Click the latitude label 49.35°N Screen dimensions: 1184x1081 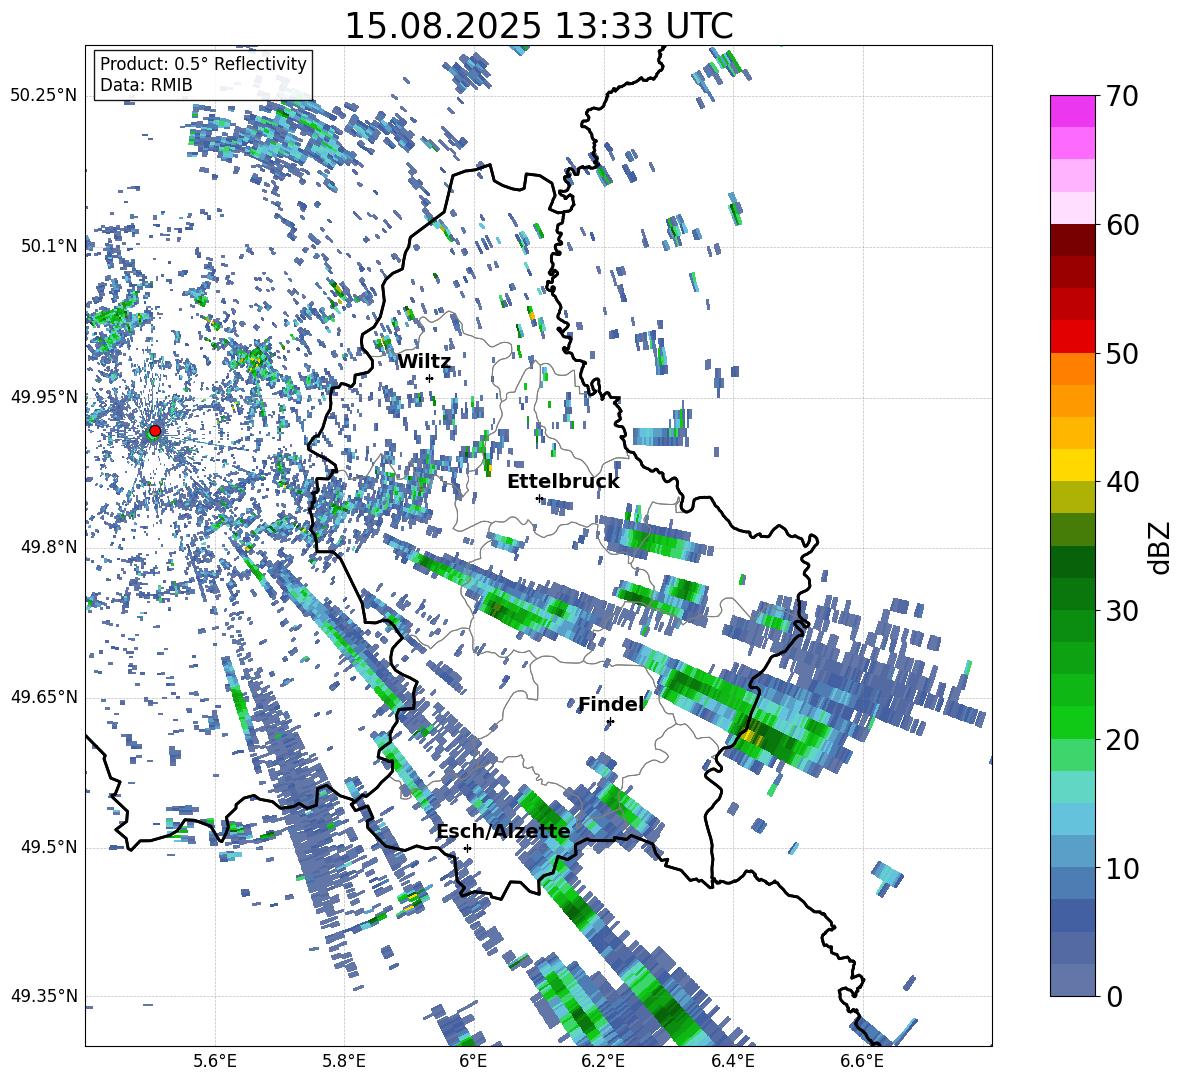coord(44,996)
